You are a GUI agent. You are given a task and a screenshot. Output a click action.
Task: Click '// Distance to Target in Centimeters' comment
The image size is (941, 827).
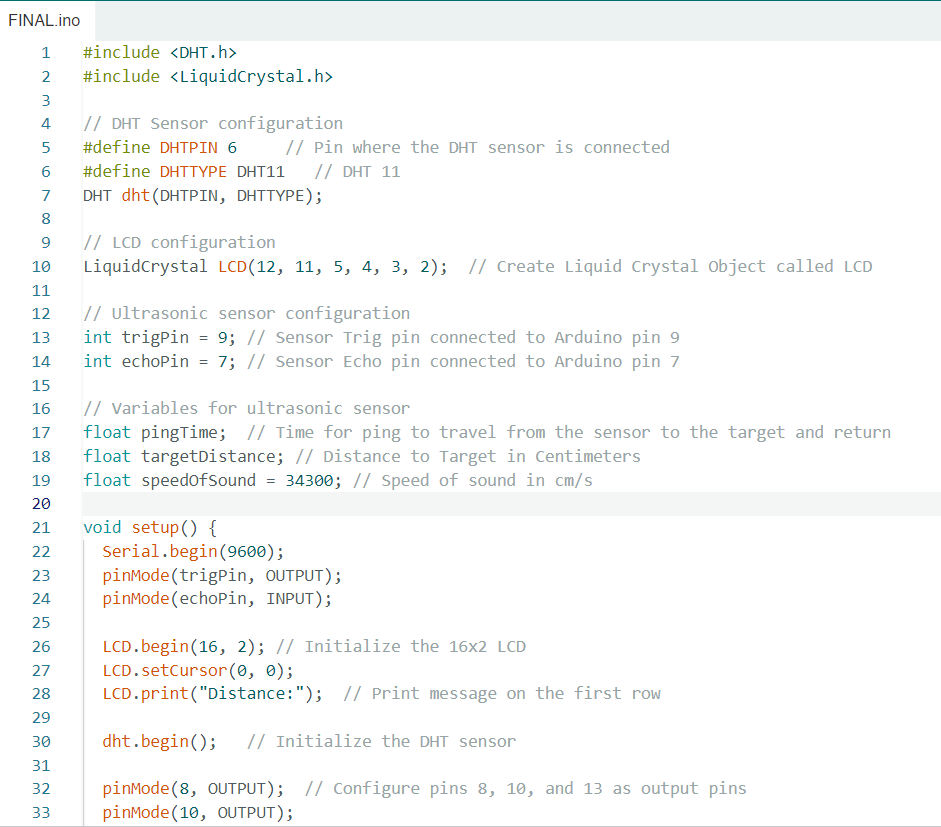pyautogui.click(x=468, y=456)
